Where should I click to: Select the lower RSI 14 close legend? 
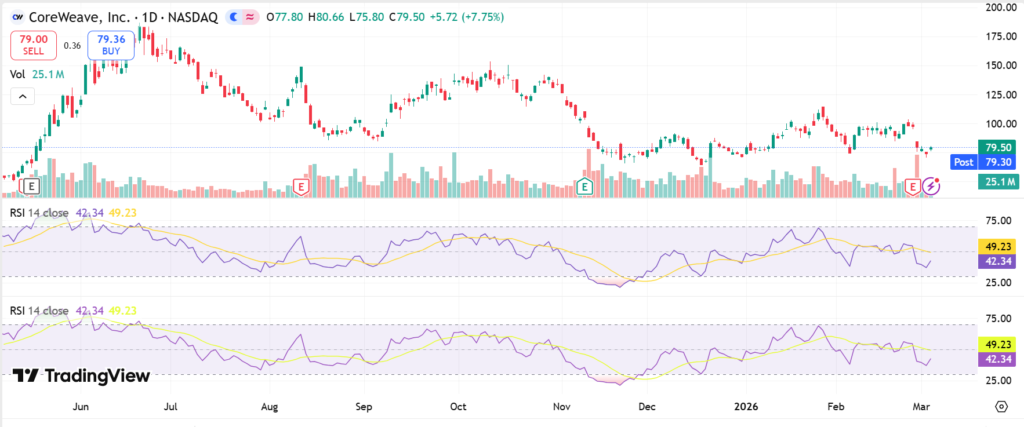(x=40, y=310)
